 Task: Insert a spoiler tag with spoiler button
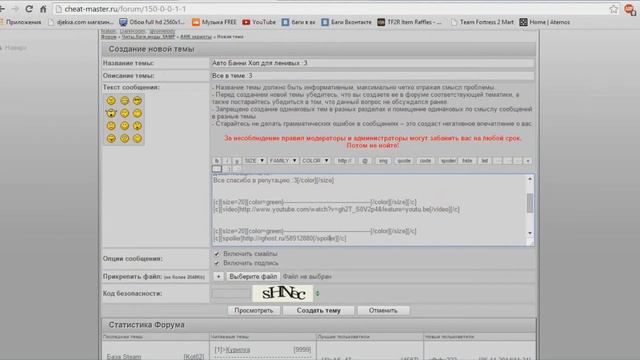tap(448, 161)
